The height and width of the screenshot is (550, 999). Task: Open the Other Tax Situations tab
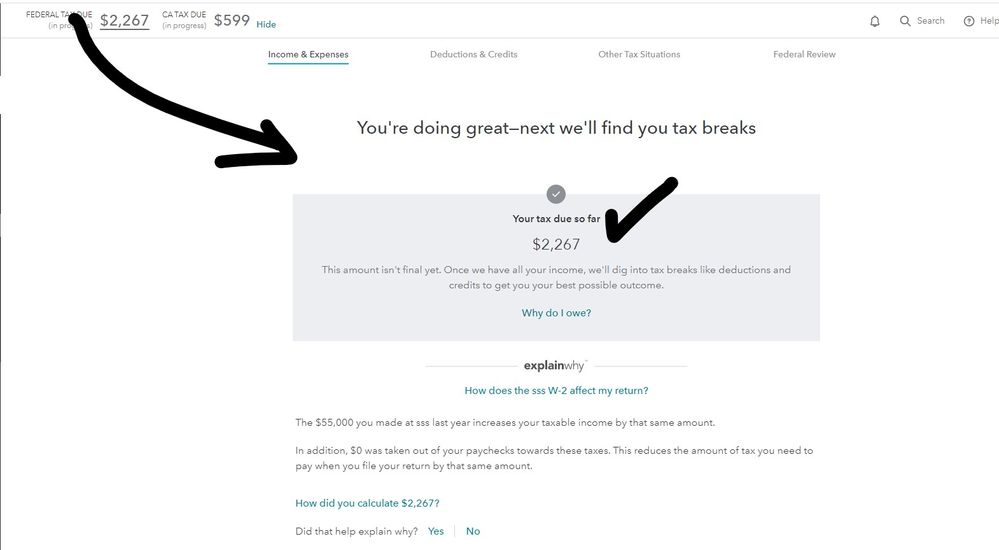tap(639, 54)
